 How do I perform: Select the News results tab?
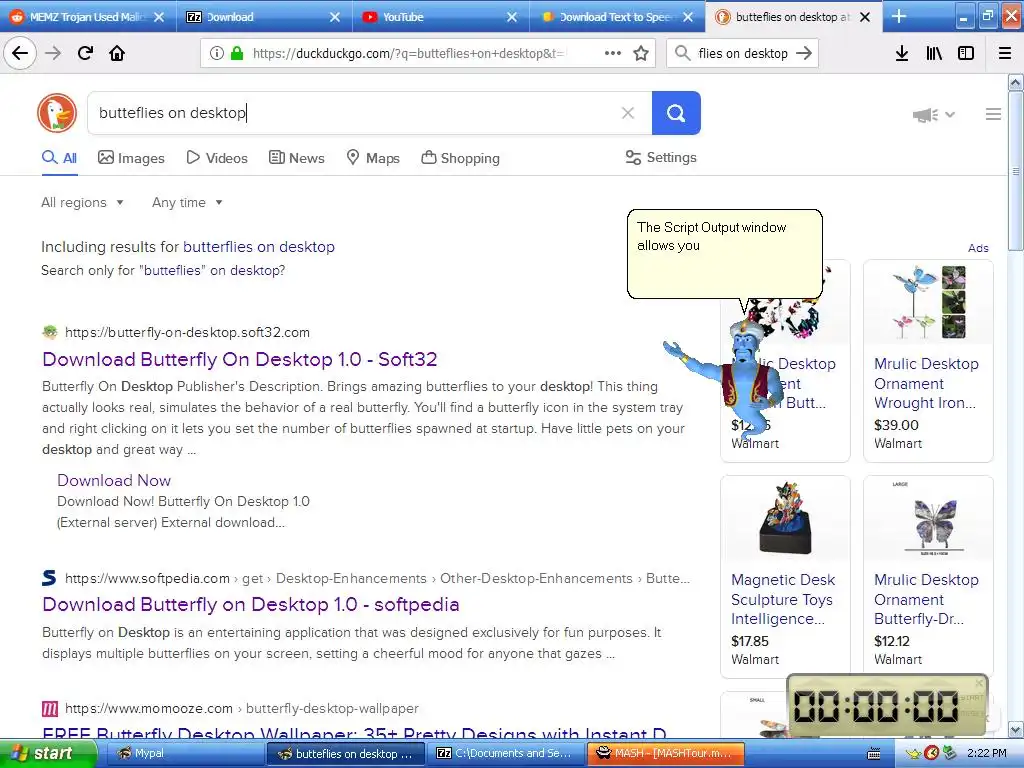(x=296, y=158)
